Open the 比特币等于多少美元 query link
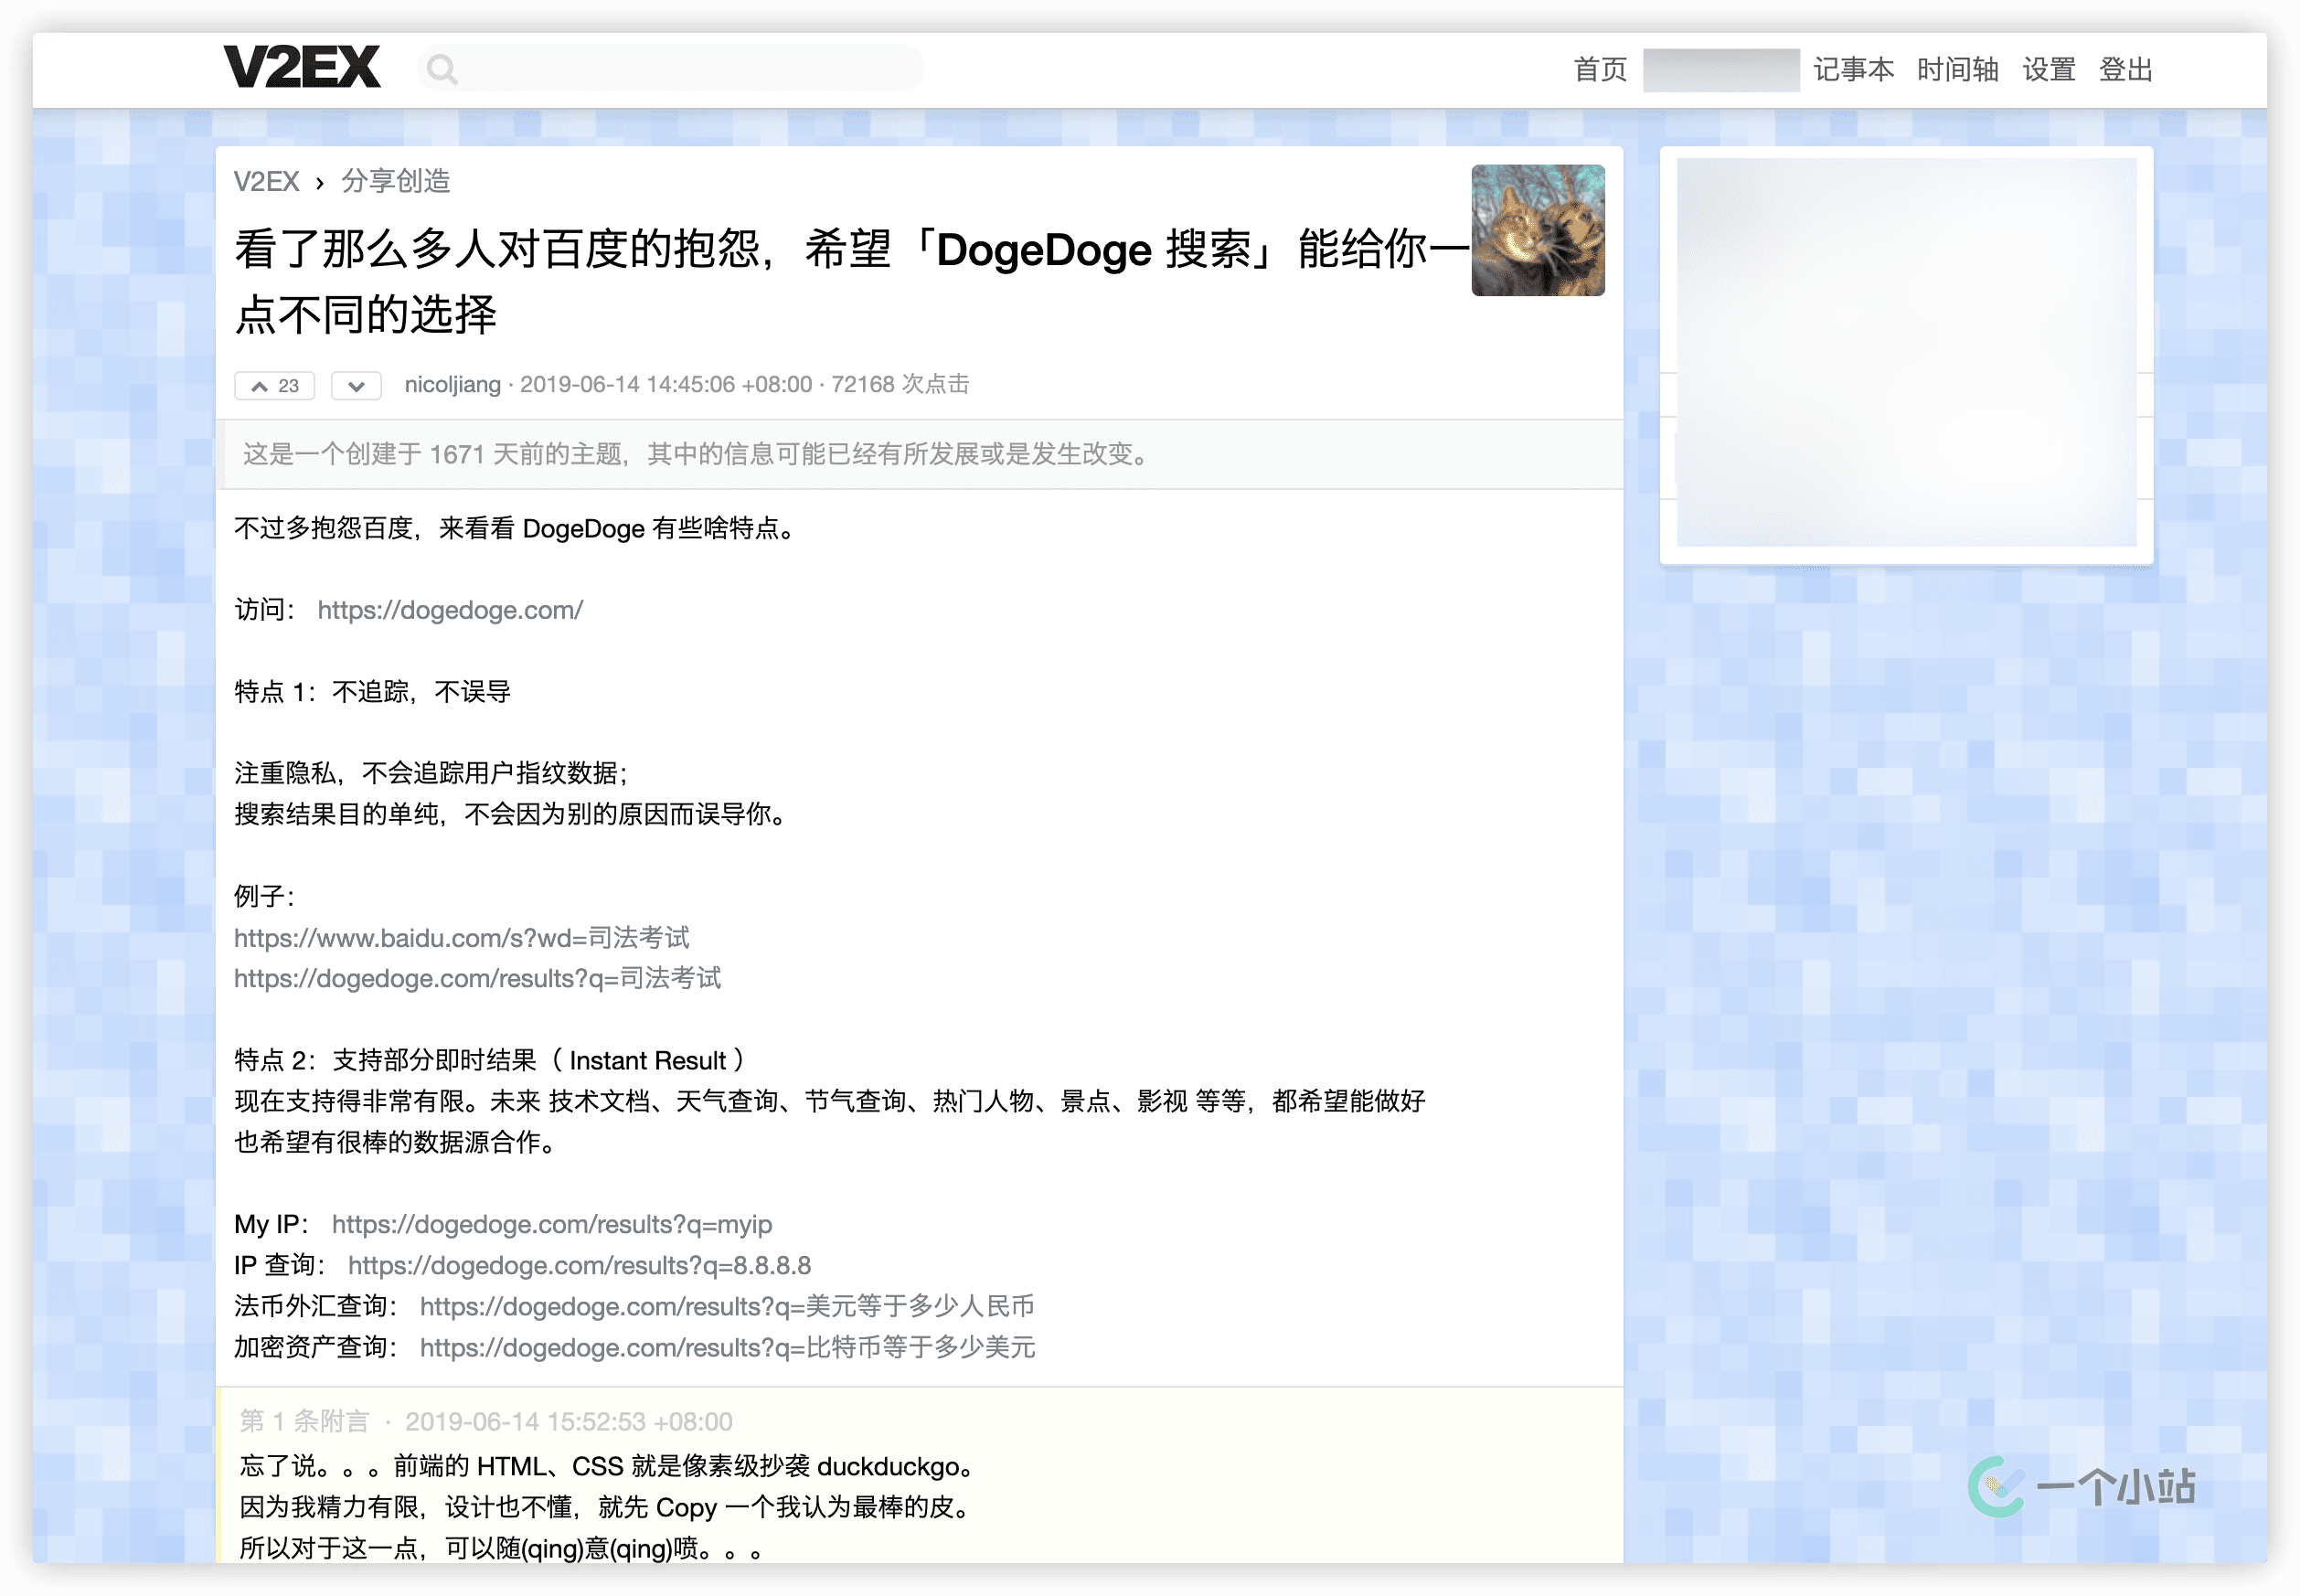The height and width of the screenshot is (1596, 2300). (x=727, y=1347)
